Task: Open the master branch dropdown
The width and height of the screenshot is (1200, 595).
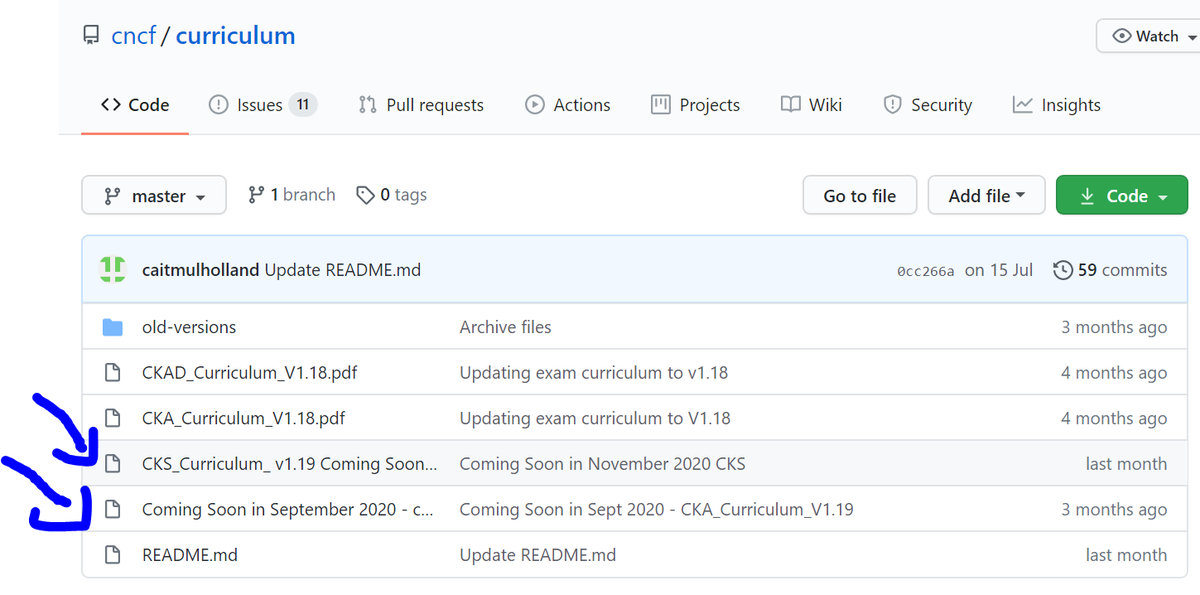Action: coord(153,195)
